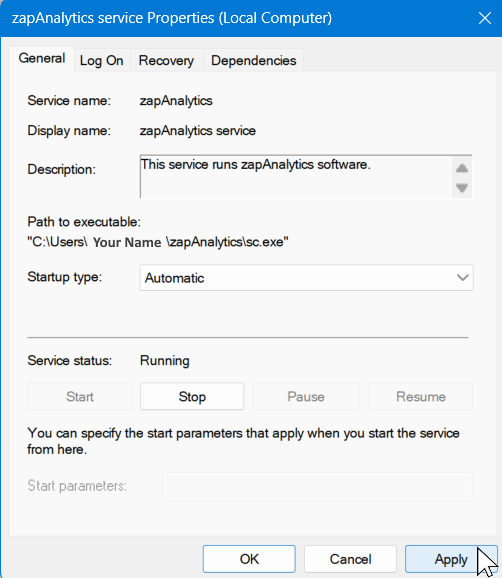Close the zapAnalytics Properties dialog

coord(485,18)
